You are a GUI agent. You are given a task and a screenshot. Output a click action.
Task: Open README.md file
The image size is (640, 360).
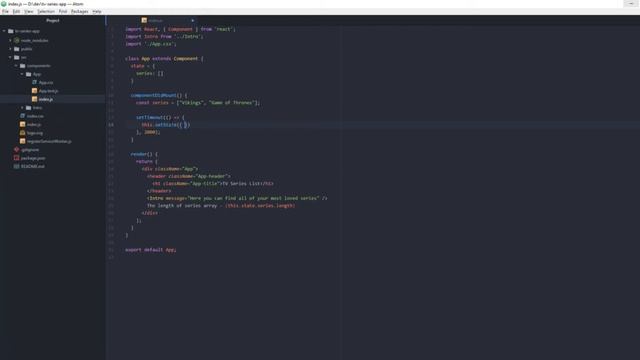33,167
